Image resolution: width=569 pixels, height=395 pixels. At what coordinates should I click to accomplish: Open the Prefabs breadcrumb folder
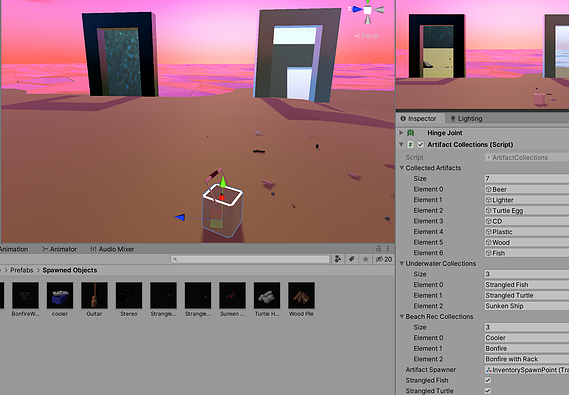click(x=21, y=270)
